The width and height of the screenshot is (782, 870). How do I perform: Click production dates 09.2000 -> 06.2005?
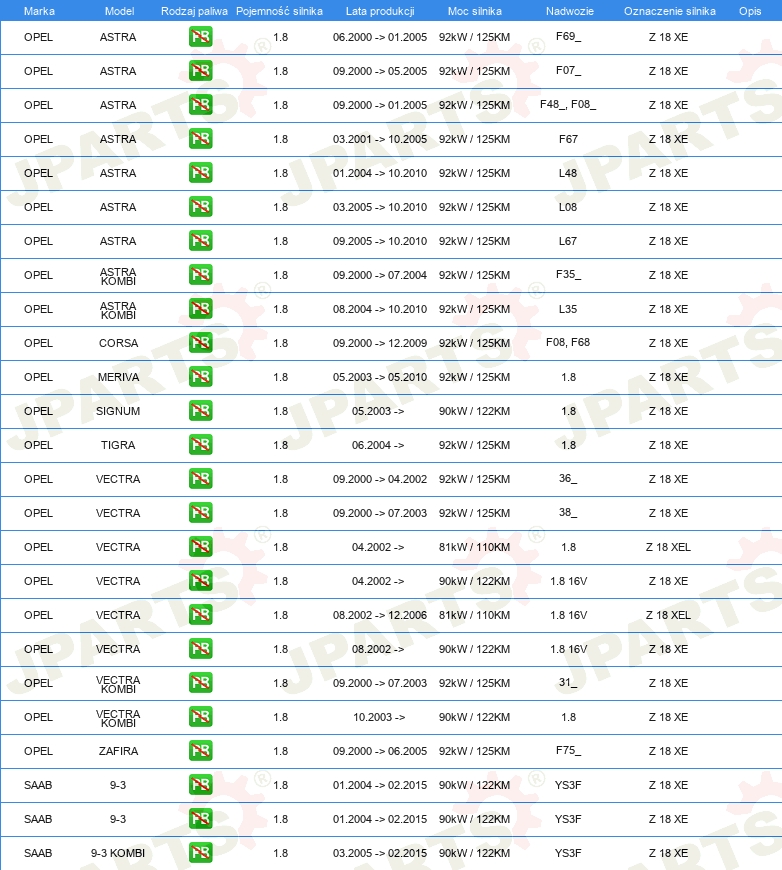click(380, 751)
